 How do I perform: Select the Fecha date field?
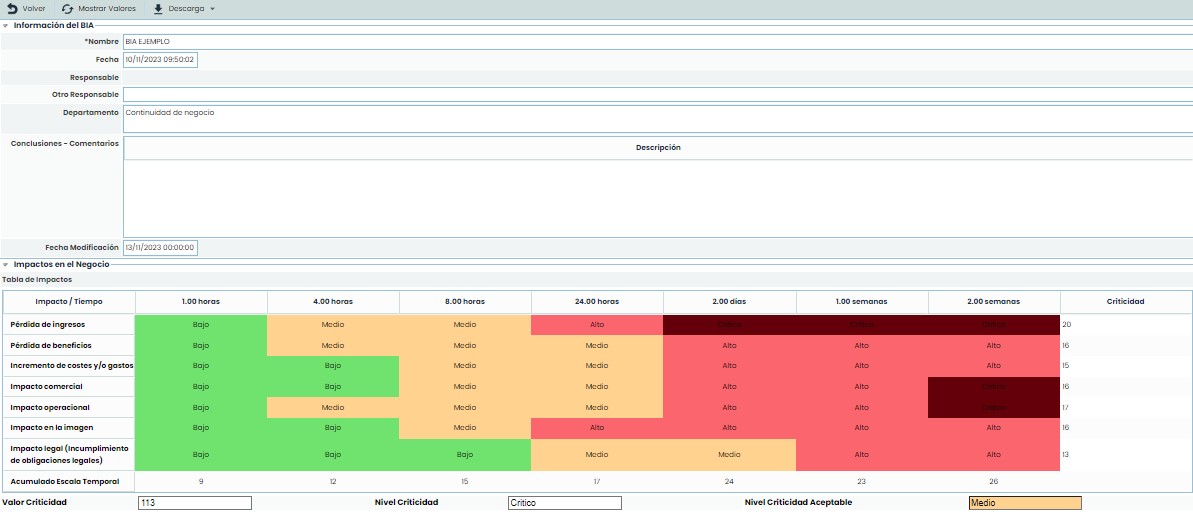click(x=160, y=60)
